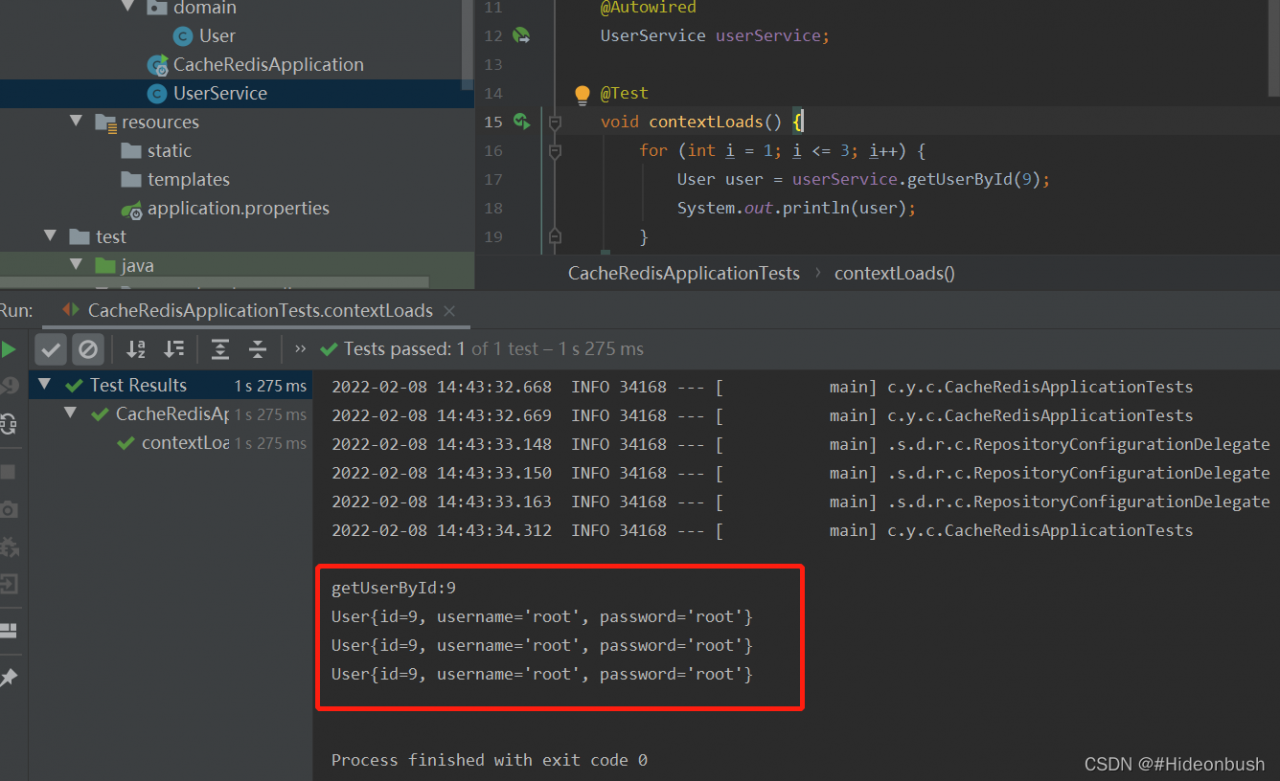Viewport: 1280px width, 781px height.
Task: Click line number 18 in gutter
Action: [493, 209]
